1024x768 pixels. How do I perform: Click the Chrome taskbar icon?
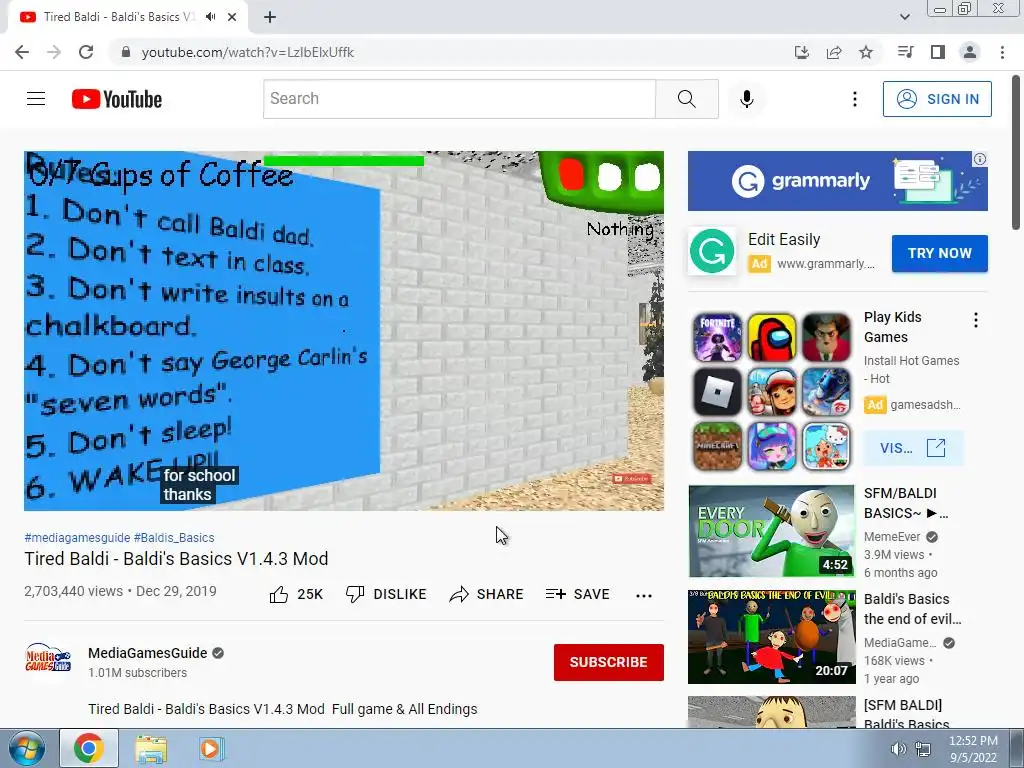point(88,748)
